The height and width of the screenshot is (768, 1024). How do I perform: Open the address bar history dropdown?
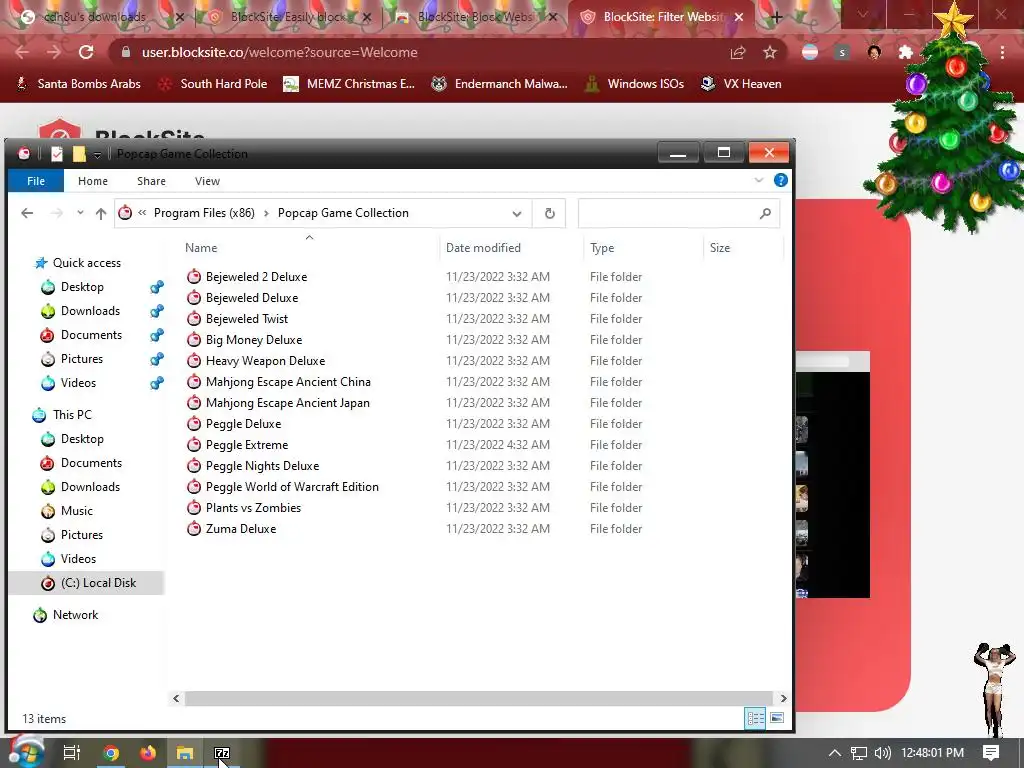(x=517, y=214)
